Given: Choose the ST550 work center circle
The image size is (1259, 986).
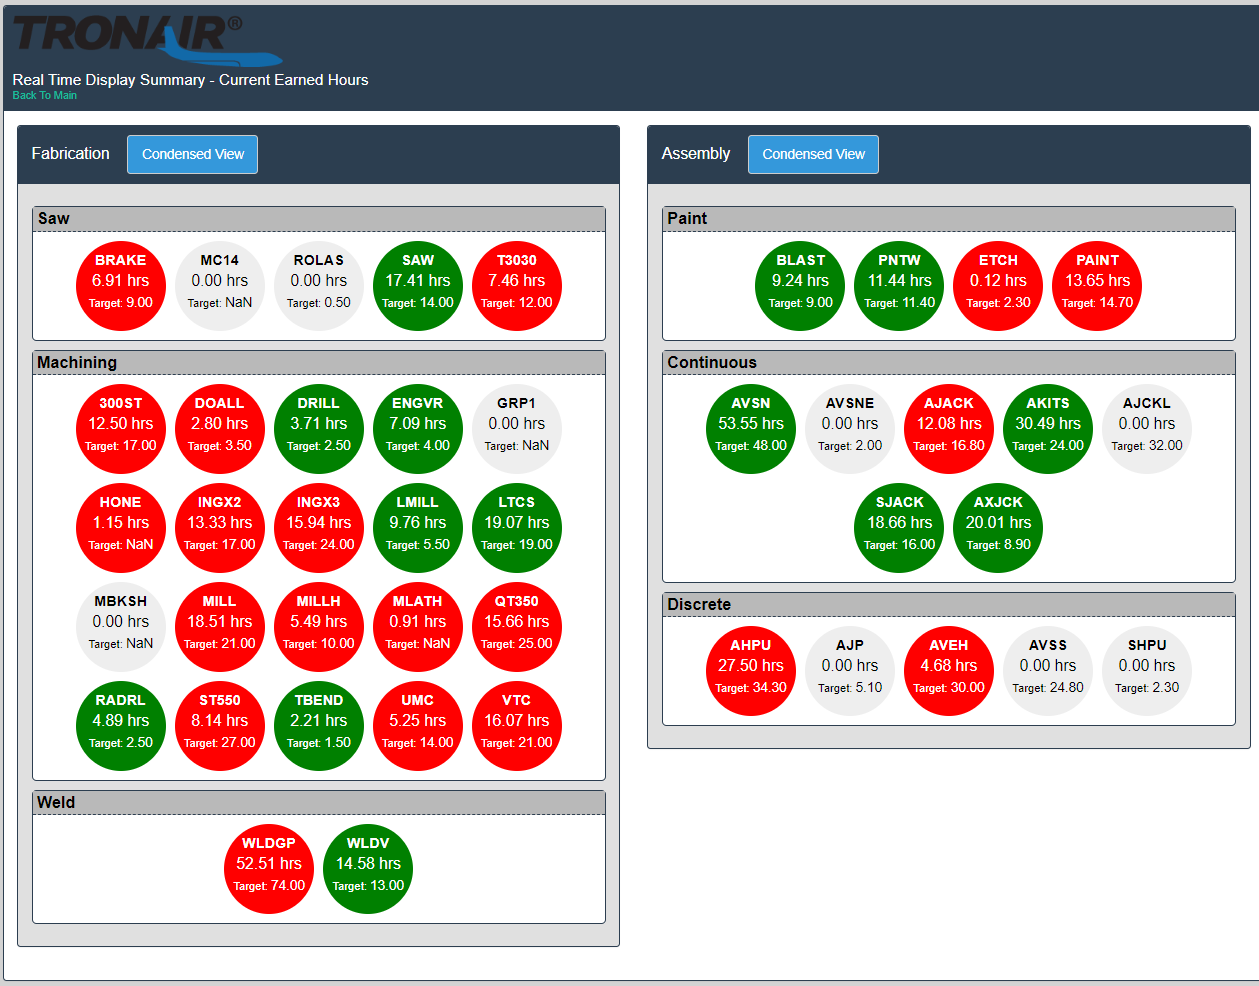Looking at the screenshot, I should coord(220,726).
